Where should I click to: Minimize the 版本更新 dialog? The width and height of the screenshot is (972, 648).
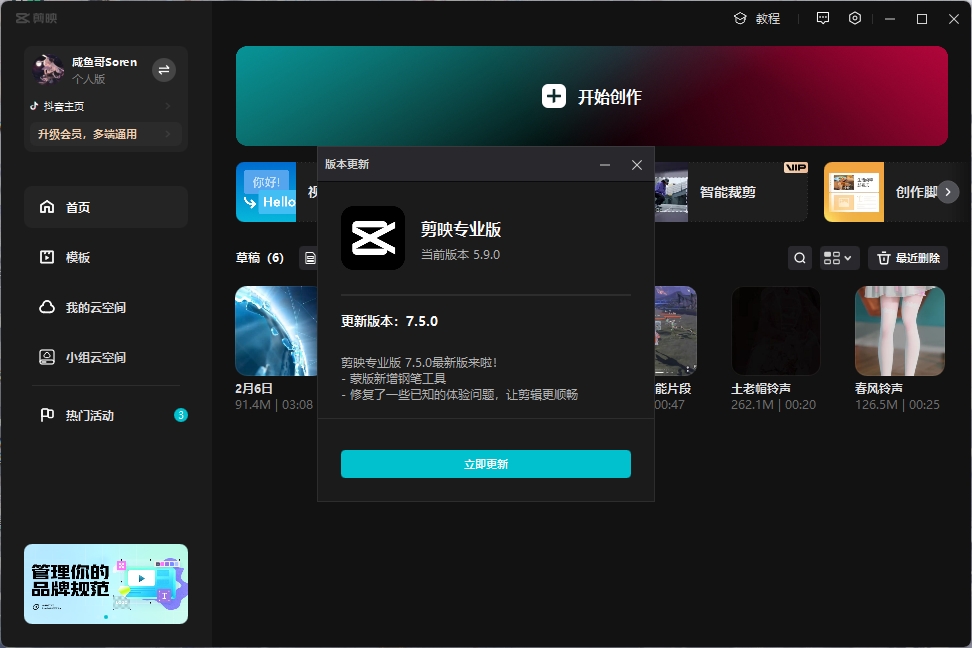click(x=605, y=165)
